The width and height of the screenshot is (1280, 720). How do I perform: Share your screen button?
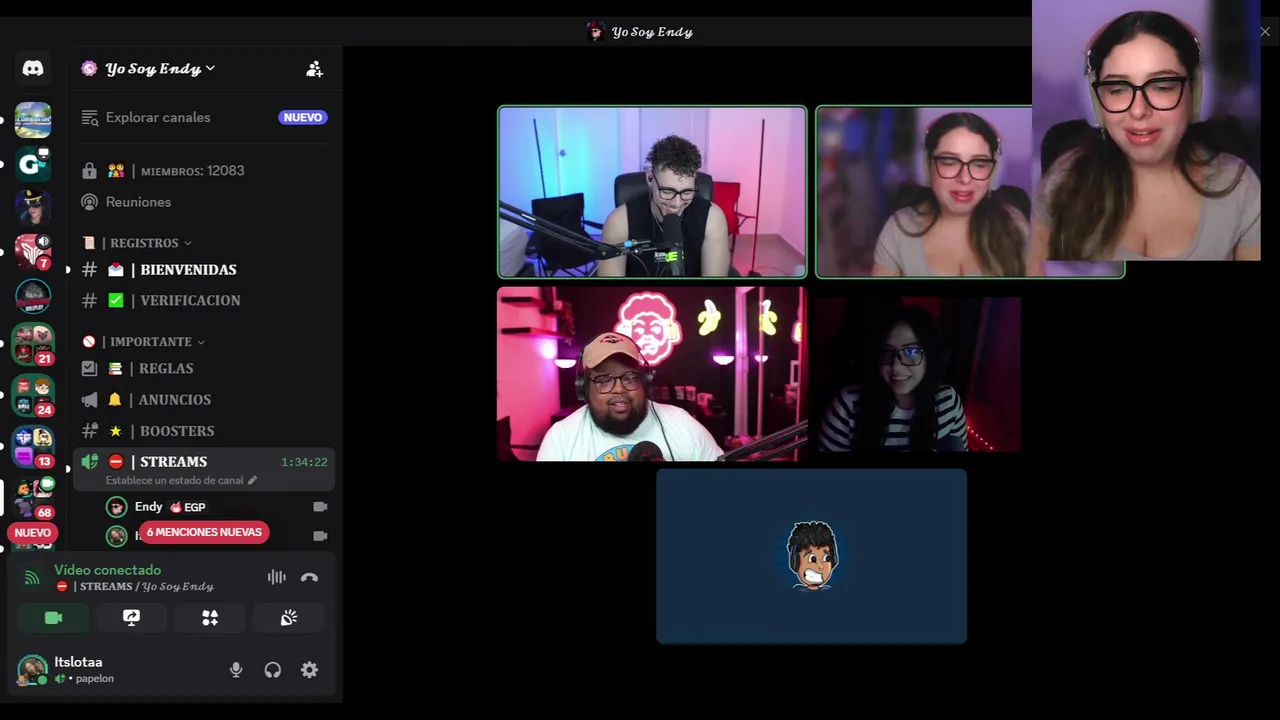click(131, 618)
